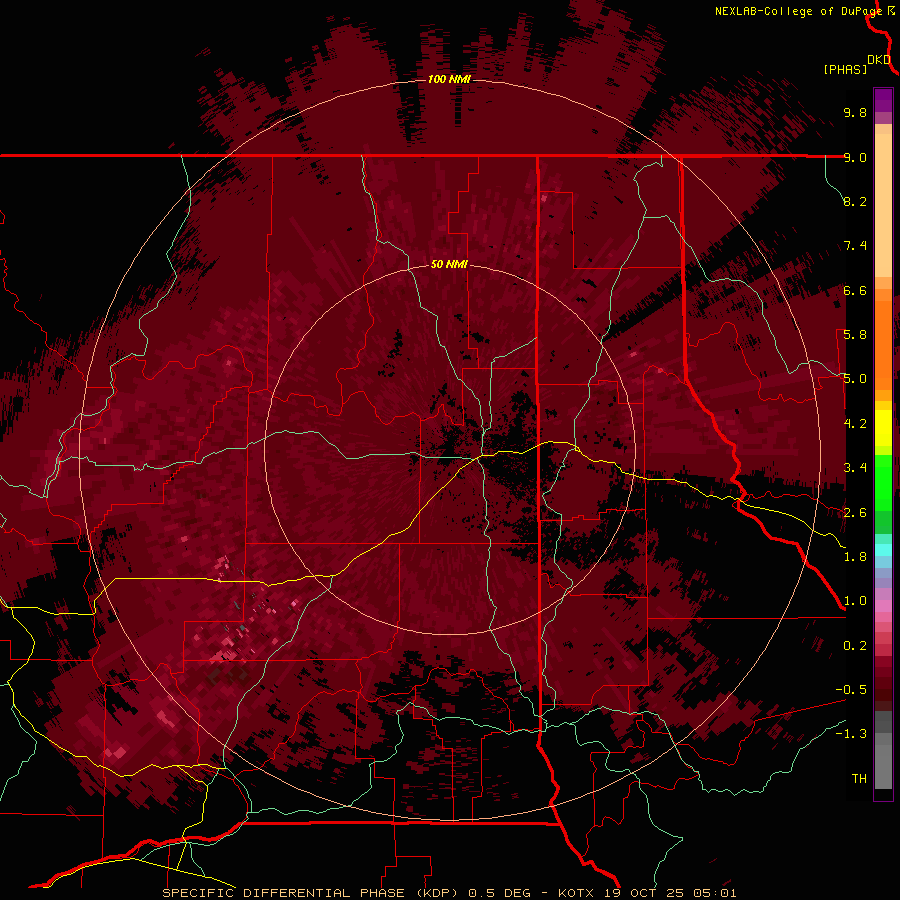
Task: Click the -1.3 color scale value
Action: pos(851,734)
